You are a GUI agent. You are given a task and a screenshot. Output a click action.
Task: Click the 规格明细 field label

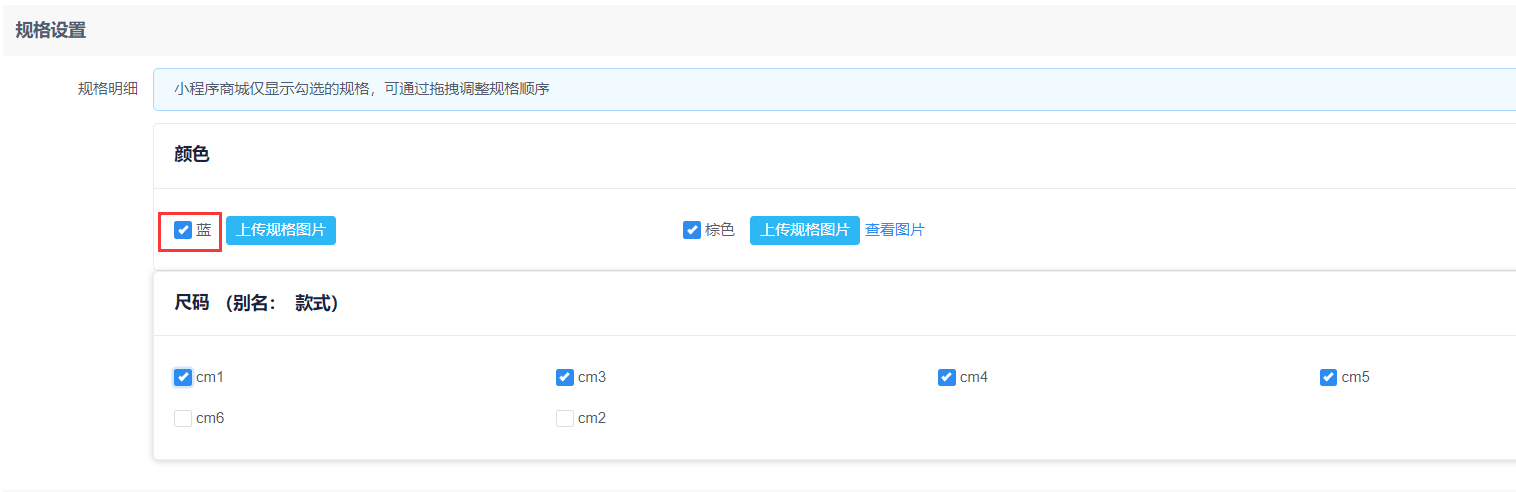pyautogui.click(x=108, y=89)
